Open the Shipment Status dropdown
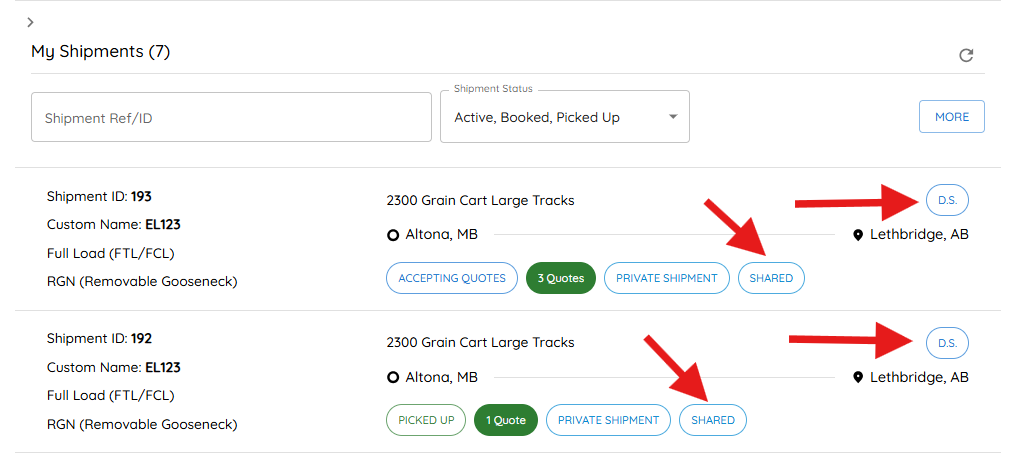The width and height of the screenshot is (1016, 457). 564,117
